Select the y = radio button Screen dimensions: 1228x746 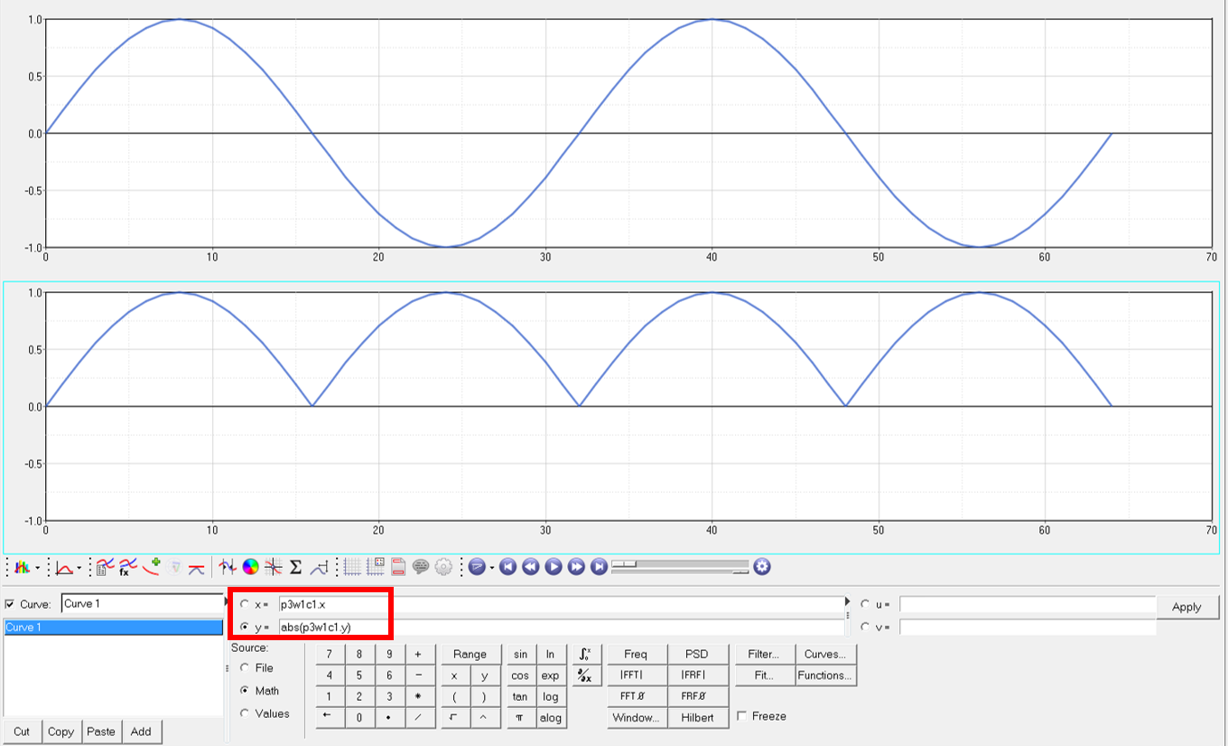click(x=246, y=627)
